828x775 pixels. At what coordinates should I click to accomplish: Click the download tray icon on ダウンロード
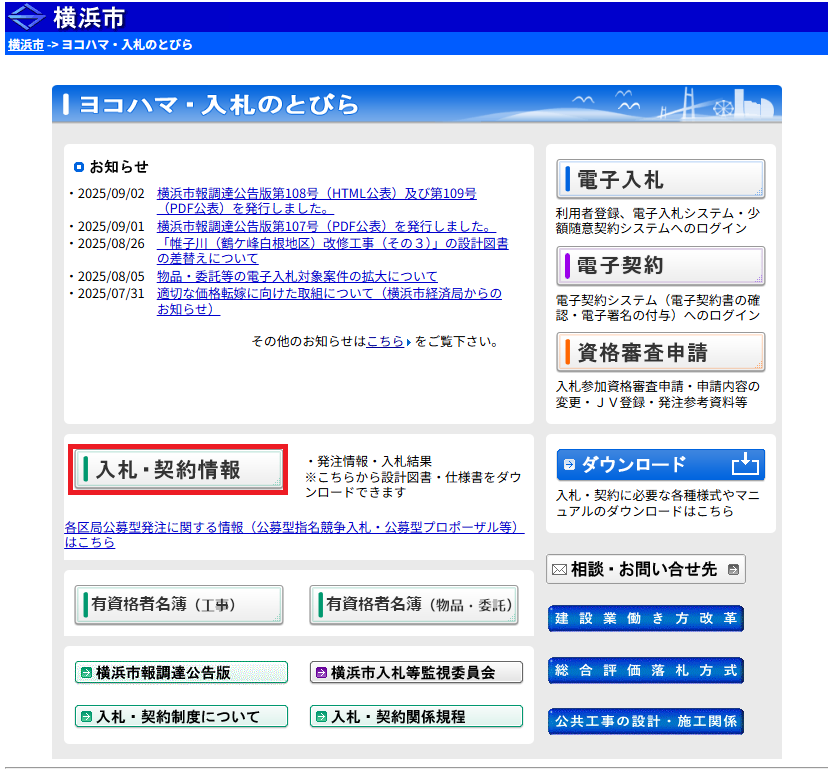745,465
